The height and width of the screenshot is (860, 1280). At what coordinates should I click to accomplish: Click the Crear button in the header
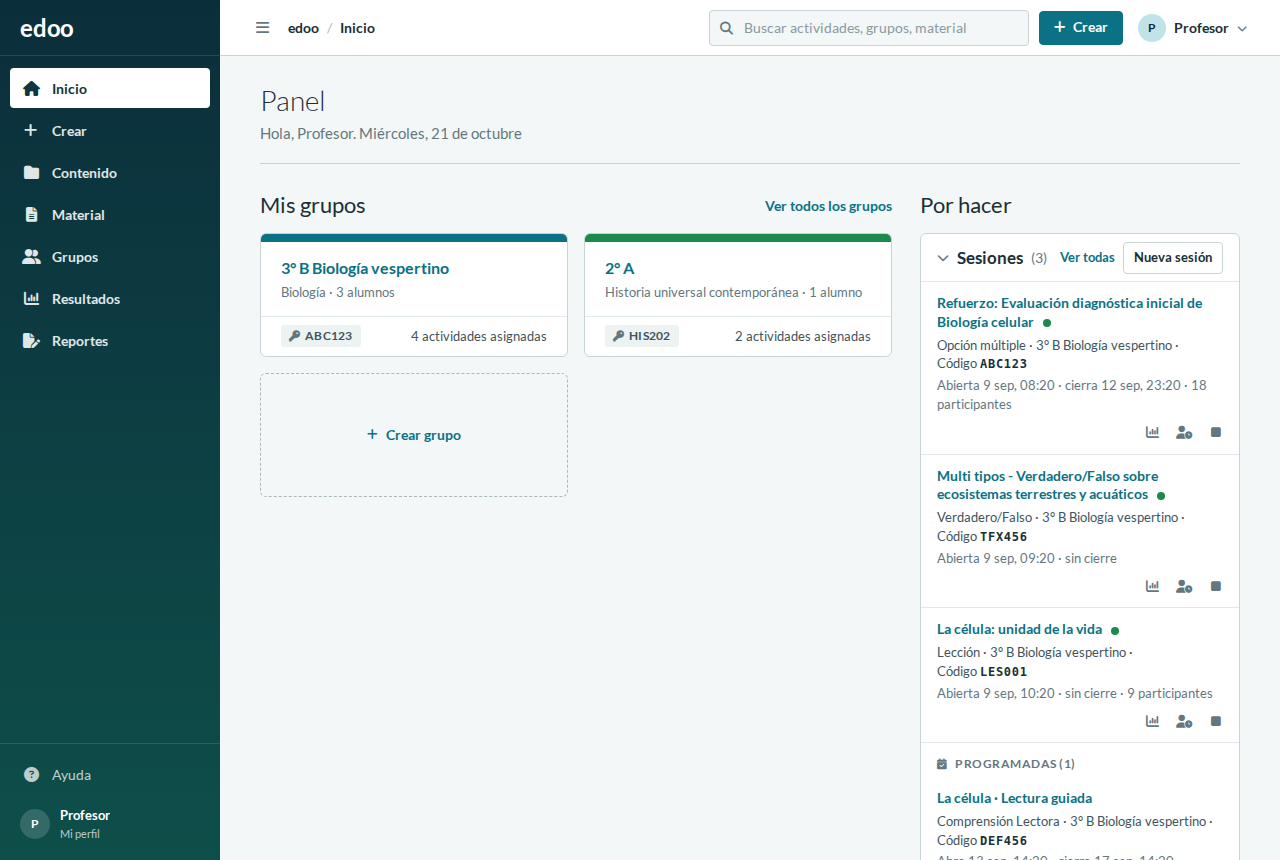click(1081, 28)
